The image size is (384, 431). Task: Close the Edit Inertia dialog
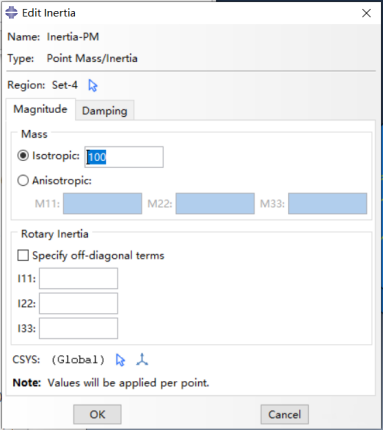366,13
